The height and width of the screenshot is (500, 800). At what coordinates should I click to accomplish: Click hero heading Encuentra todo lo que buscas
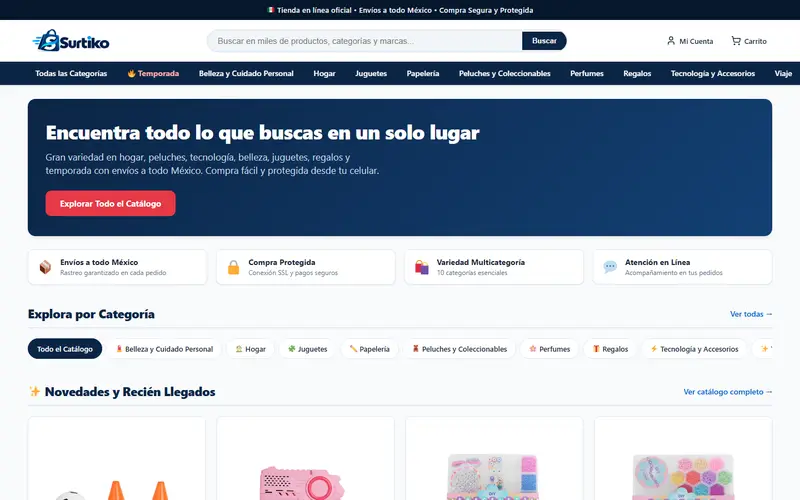(262, 133)
